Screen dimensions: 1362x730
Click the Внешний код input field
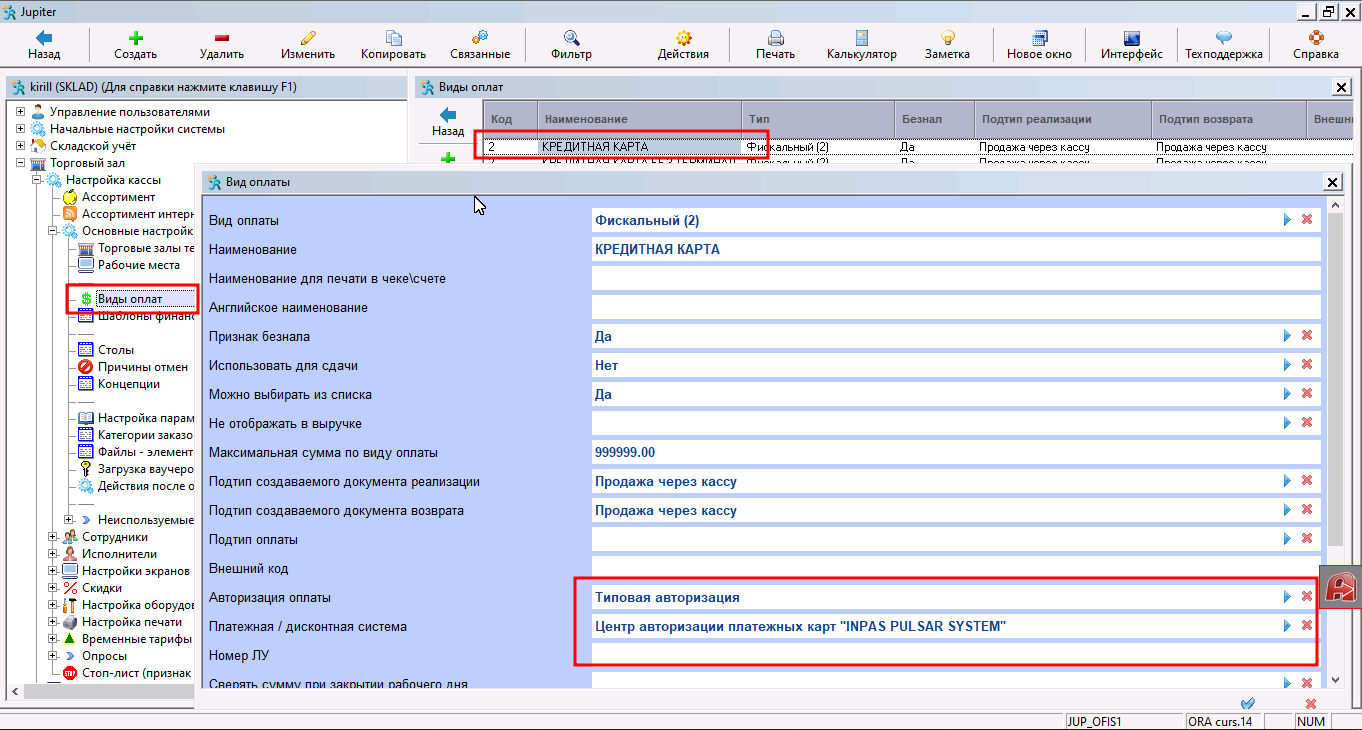[957, 568]
